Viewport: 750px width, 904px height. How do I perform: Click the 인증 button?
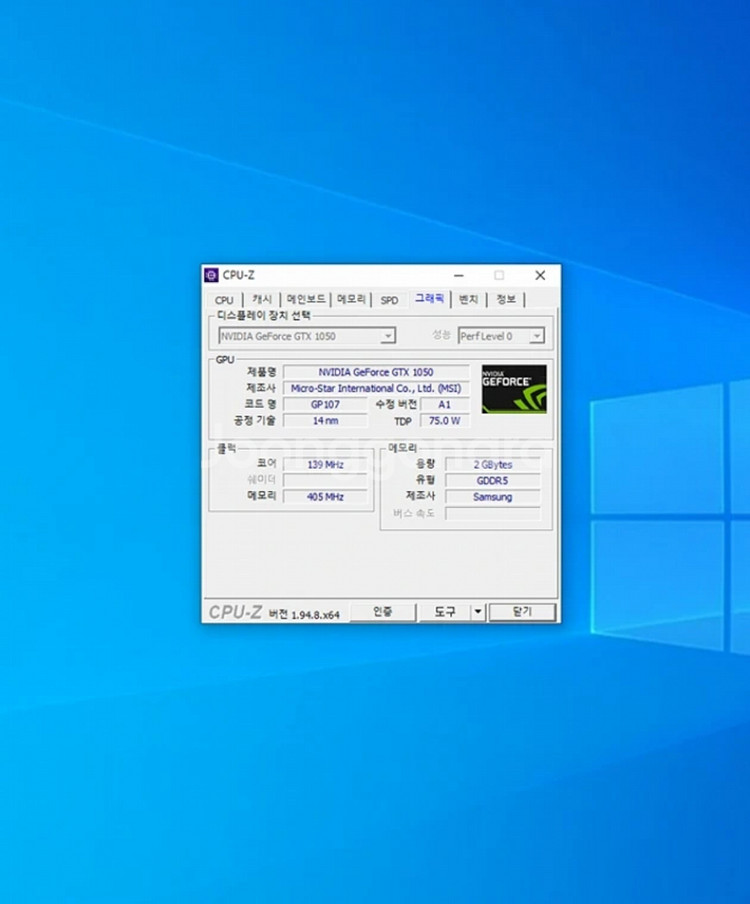click(383, 612)
